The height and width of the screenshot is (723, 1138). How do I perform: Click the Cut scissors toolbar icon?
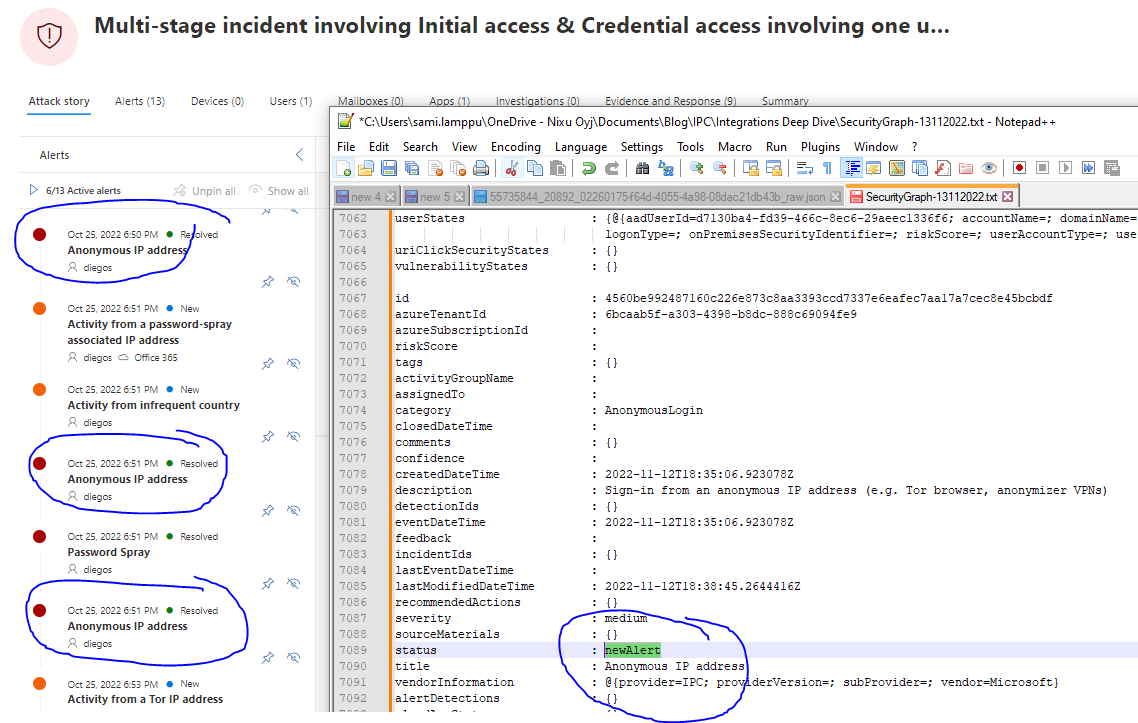point(511,168)
